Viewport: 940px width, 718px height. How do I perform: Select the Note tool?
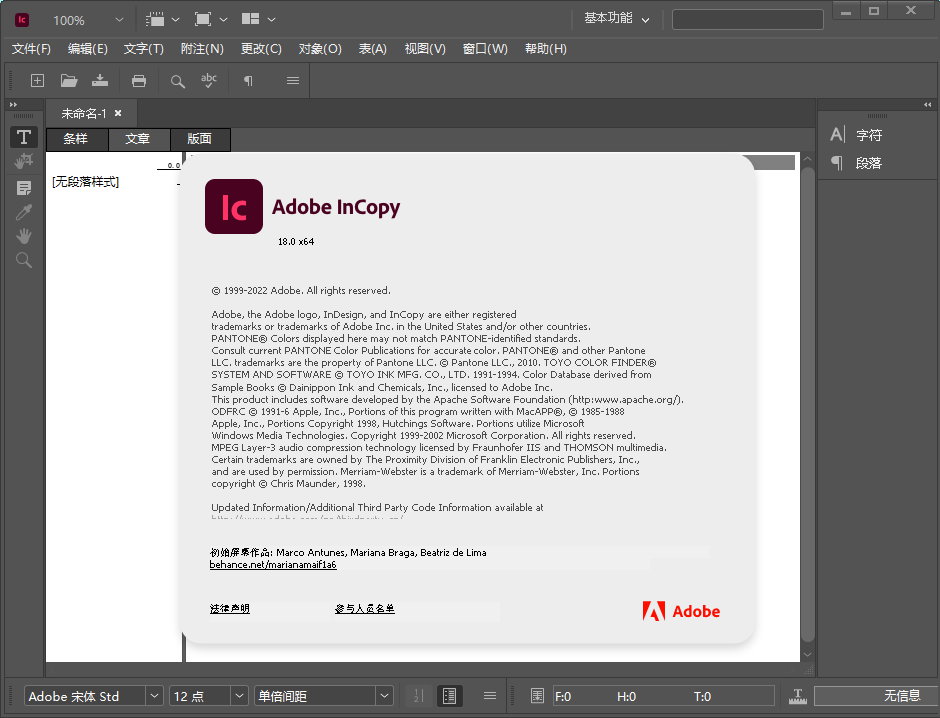(24, 188)
